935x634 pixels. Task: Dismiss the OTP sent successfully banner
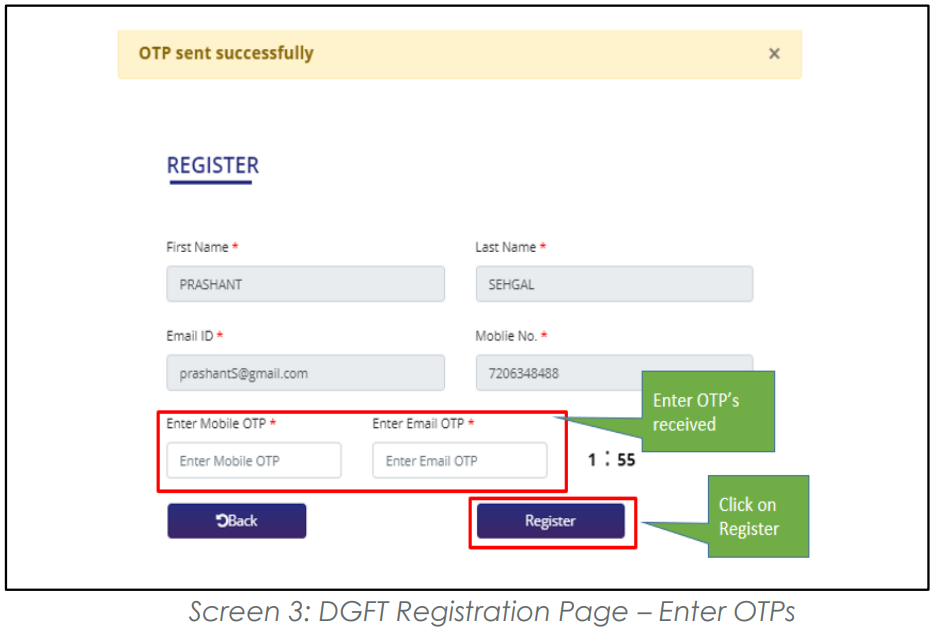774,54
